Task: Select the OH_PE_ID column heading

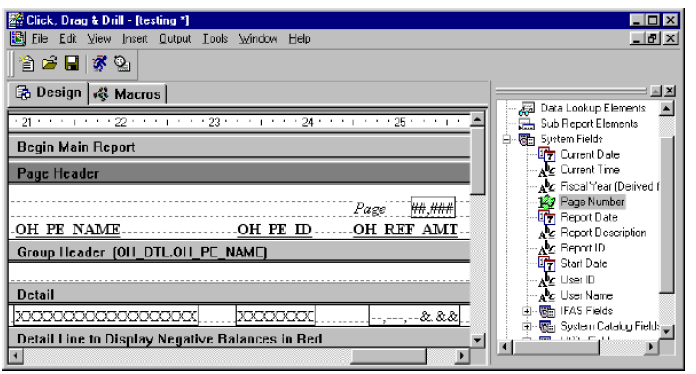Action: coord(275,229)
